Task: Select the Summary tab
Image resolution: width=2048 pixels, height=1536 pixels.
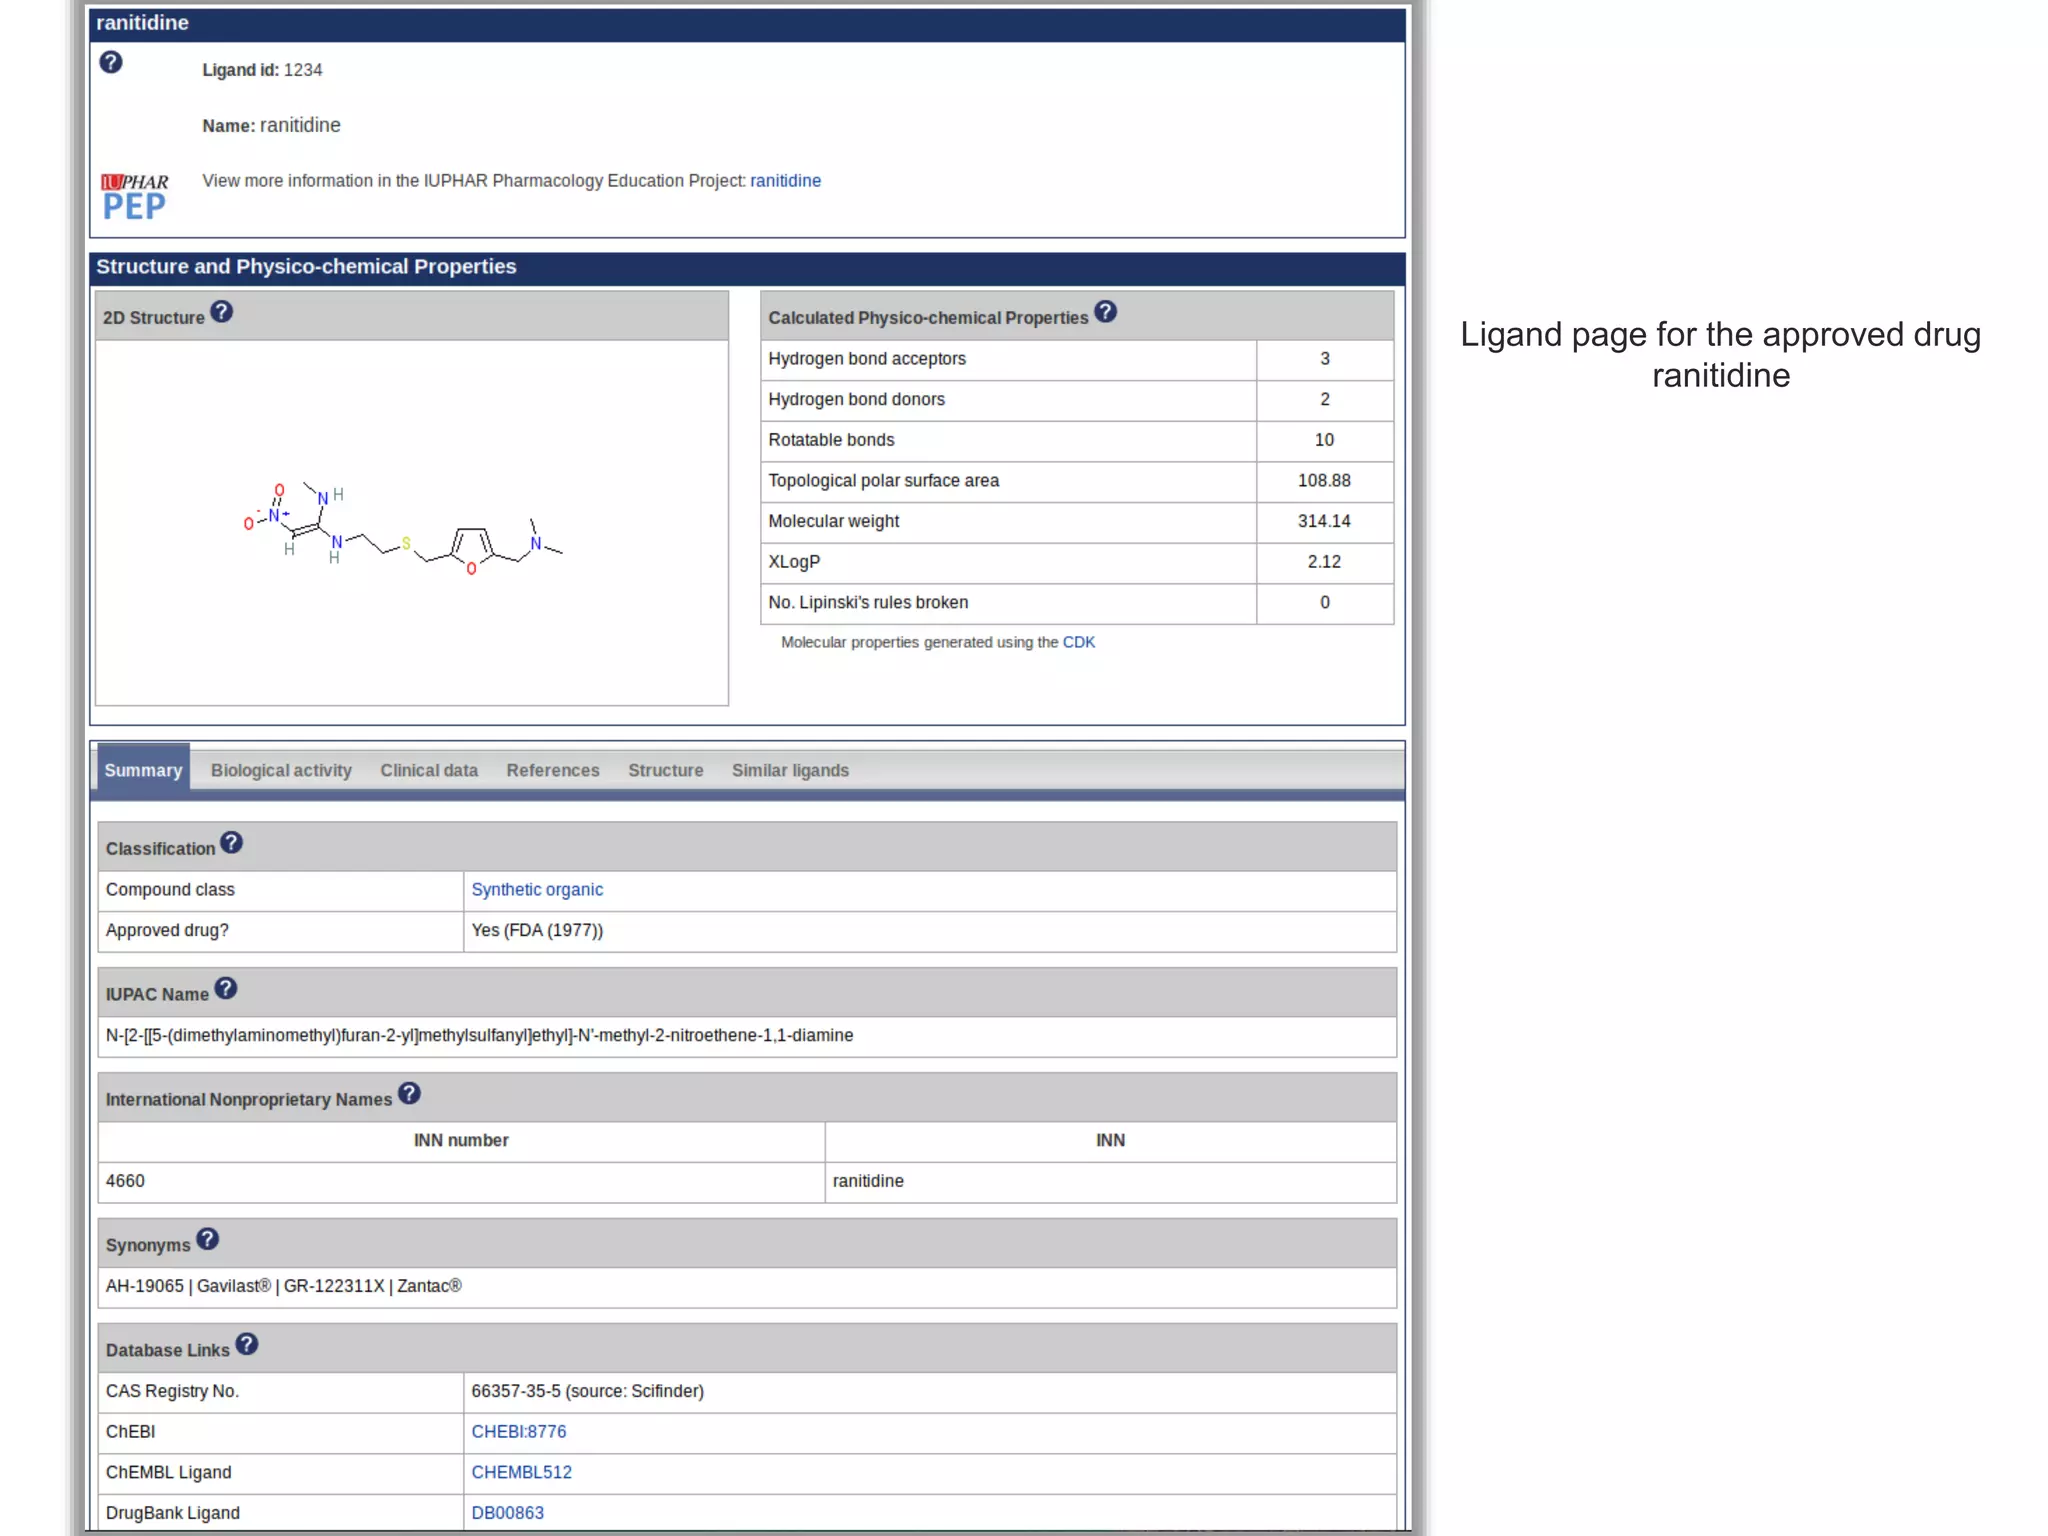Action: coord(143,770)
